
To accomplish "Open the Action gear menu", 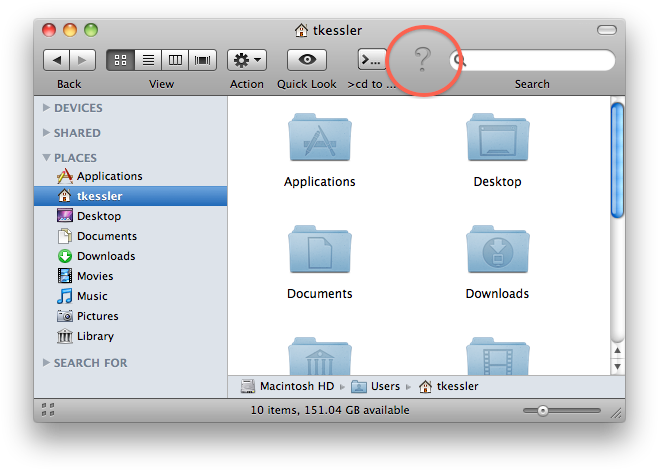I will pos(247,60).
